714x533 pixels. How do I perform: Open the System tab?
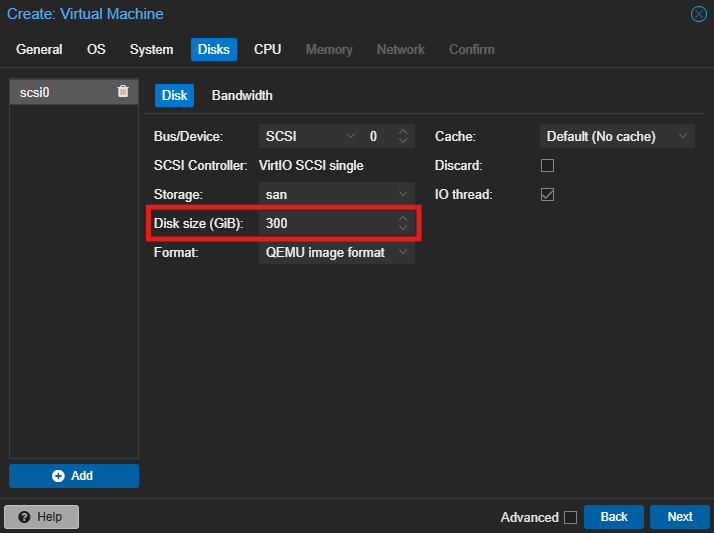pyautogui.click(x=151, y=50)
